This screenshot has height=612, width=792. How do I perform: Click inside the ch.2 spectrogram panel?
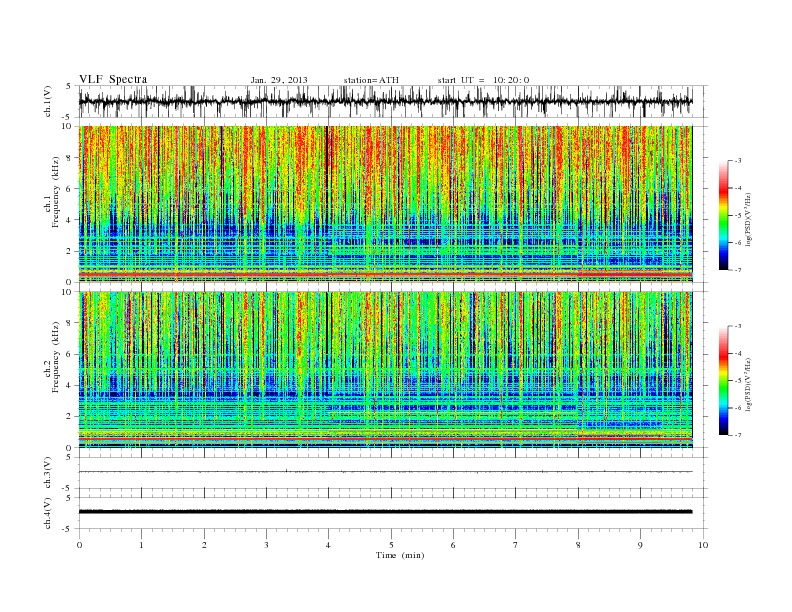(385, 369)
